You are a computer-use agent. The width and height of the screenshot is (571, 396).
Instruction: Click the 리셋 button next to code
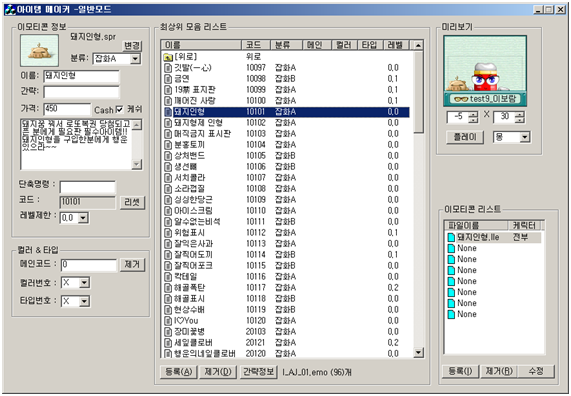pos(132,203)
